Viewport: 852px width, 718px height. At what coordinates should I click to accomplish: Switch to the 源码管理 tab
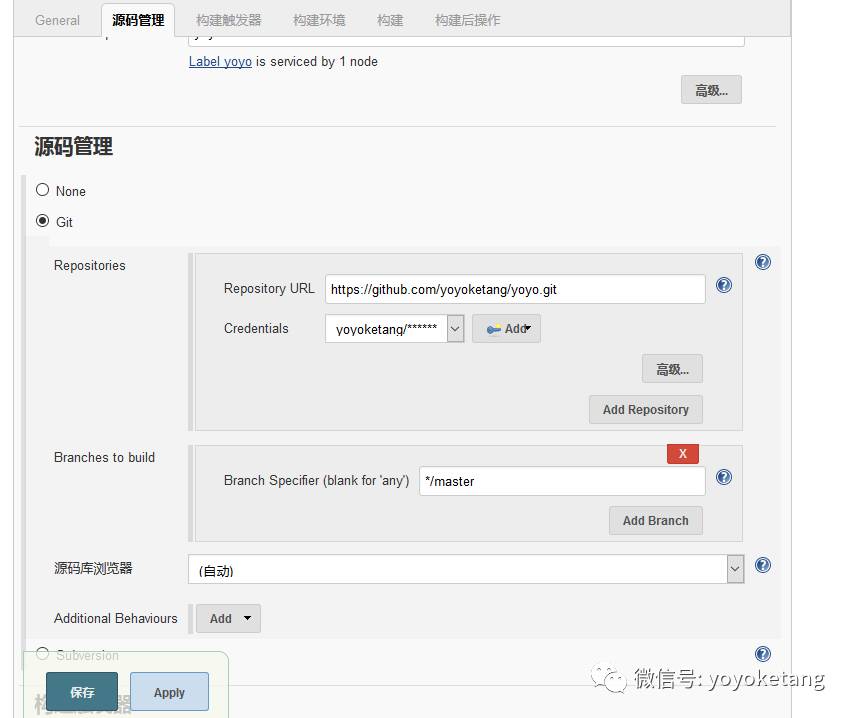tap(138, 21)
